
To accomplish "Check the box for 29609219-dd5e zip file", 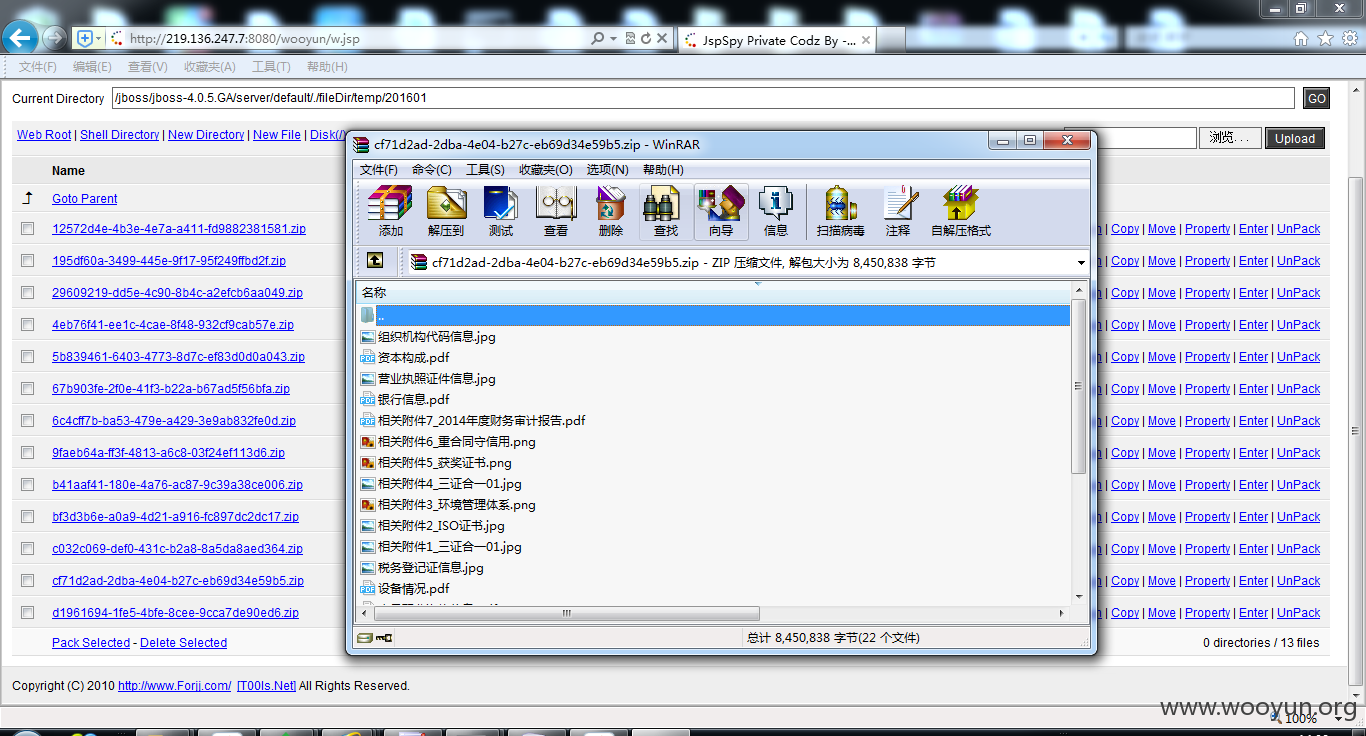I will tap(28, 293).
